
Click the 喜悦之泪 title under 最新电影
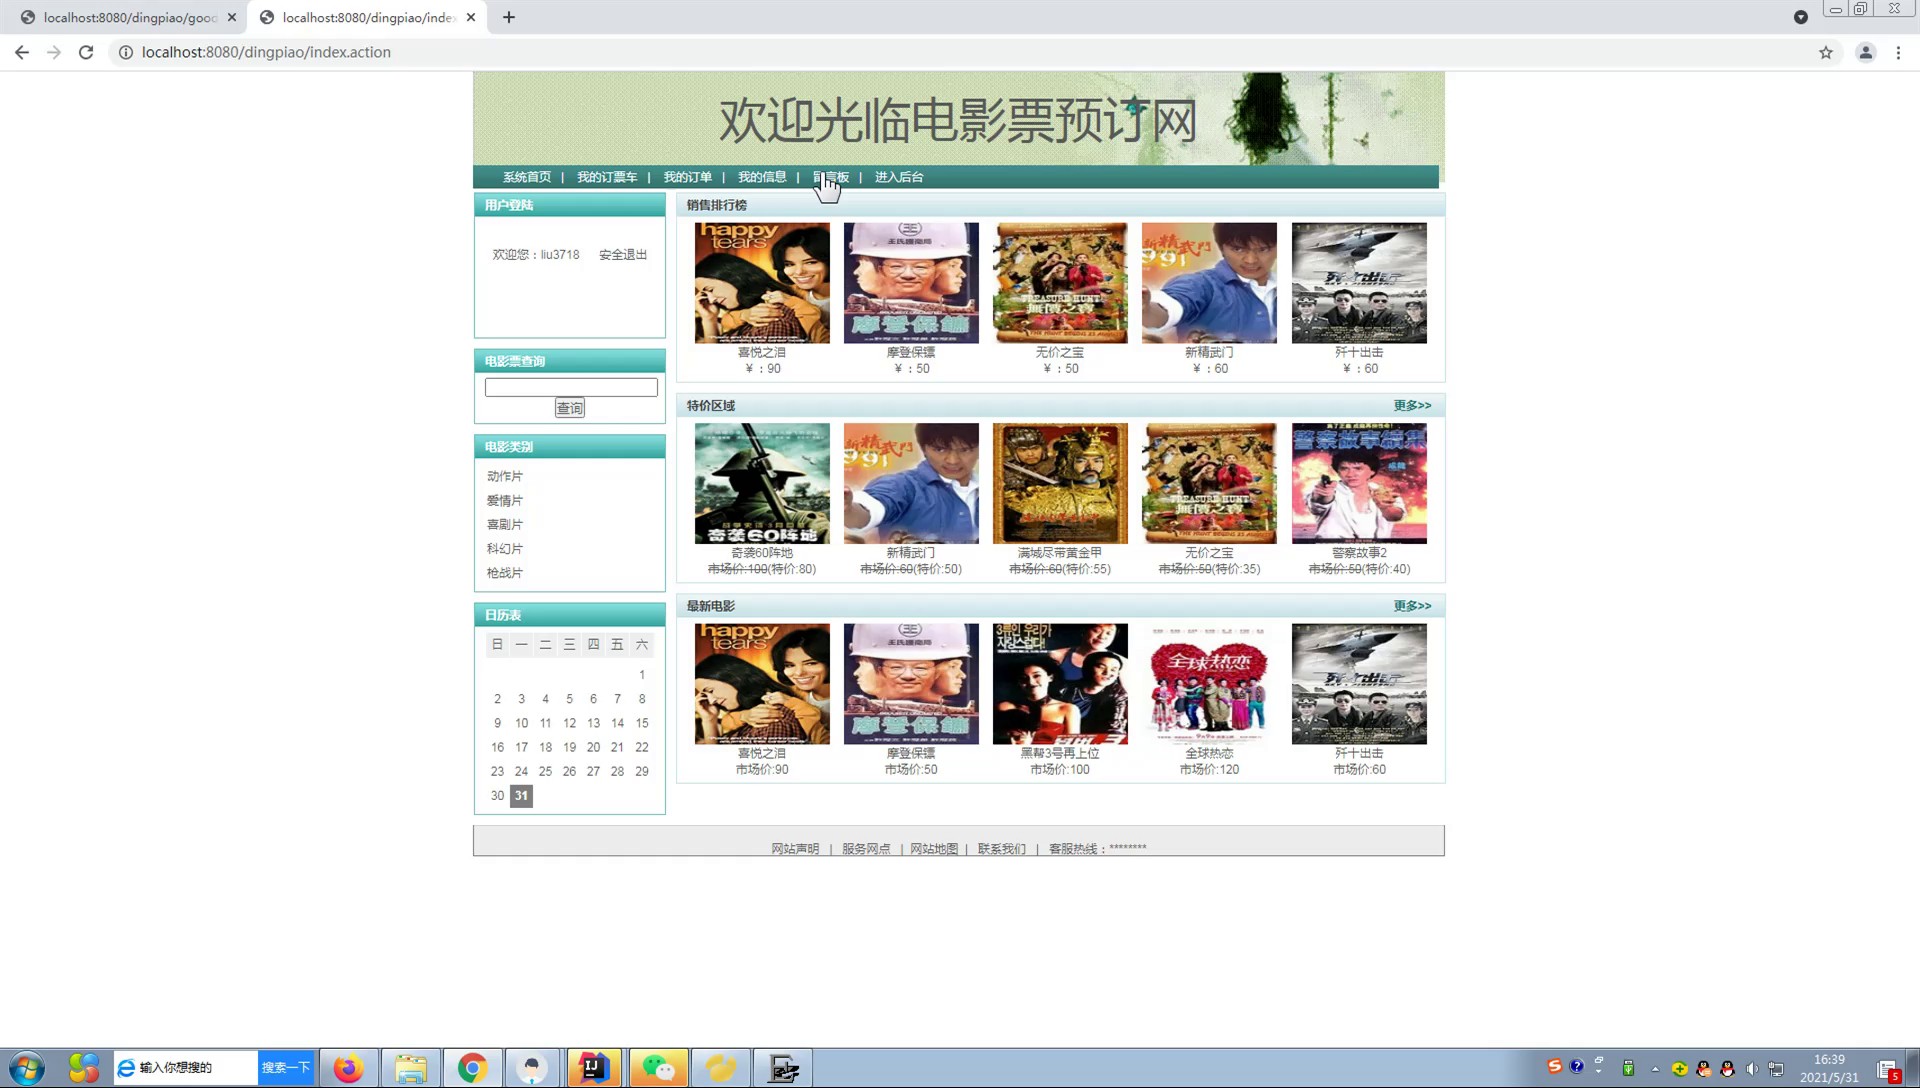pyautogui.click(x=762, y=753)
